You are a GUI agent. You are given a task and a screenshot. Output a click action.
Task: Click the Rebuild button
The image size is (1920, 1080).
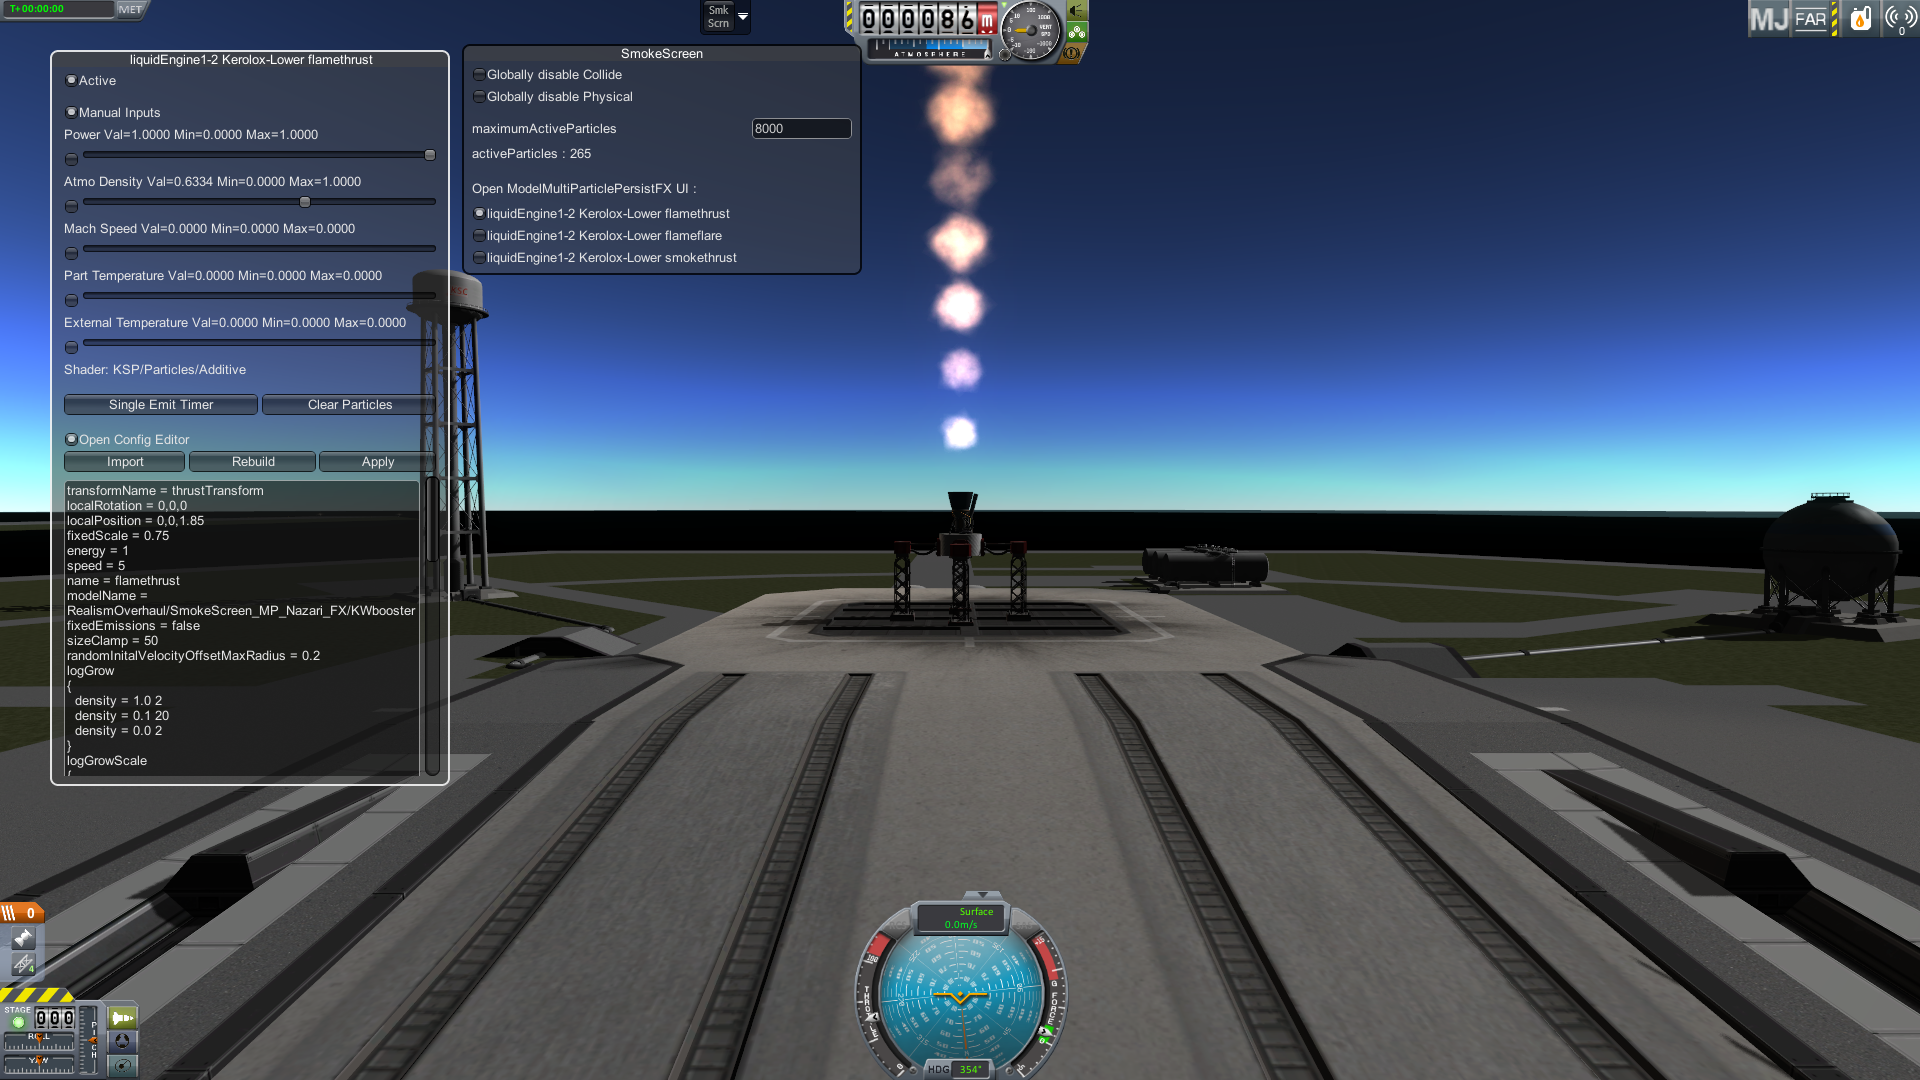(252, 460)
